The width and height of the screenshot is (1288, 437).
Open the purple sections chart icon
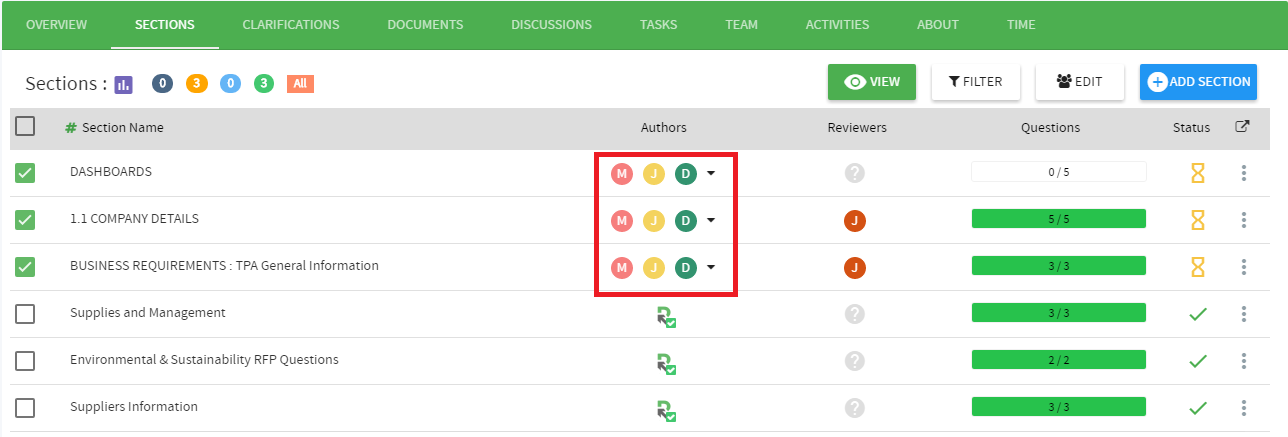coord(123,84)
